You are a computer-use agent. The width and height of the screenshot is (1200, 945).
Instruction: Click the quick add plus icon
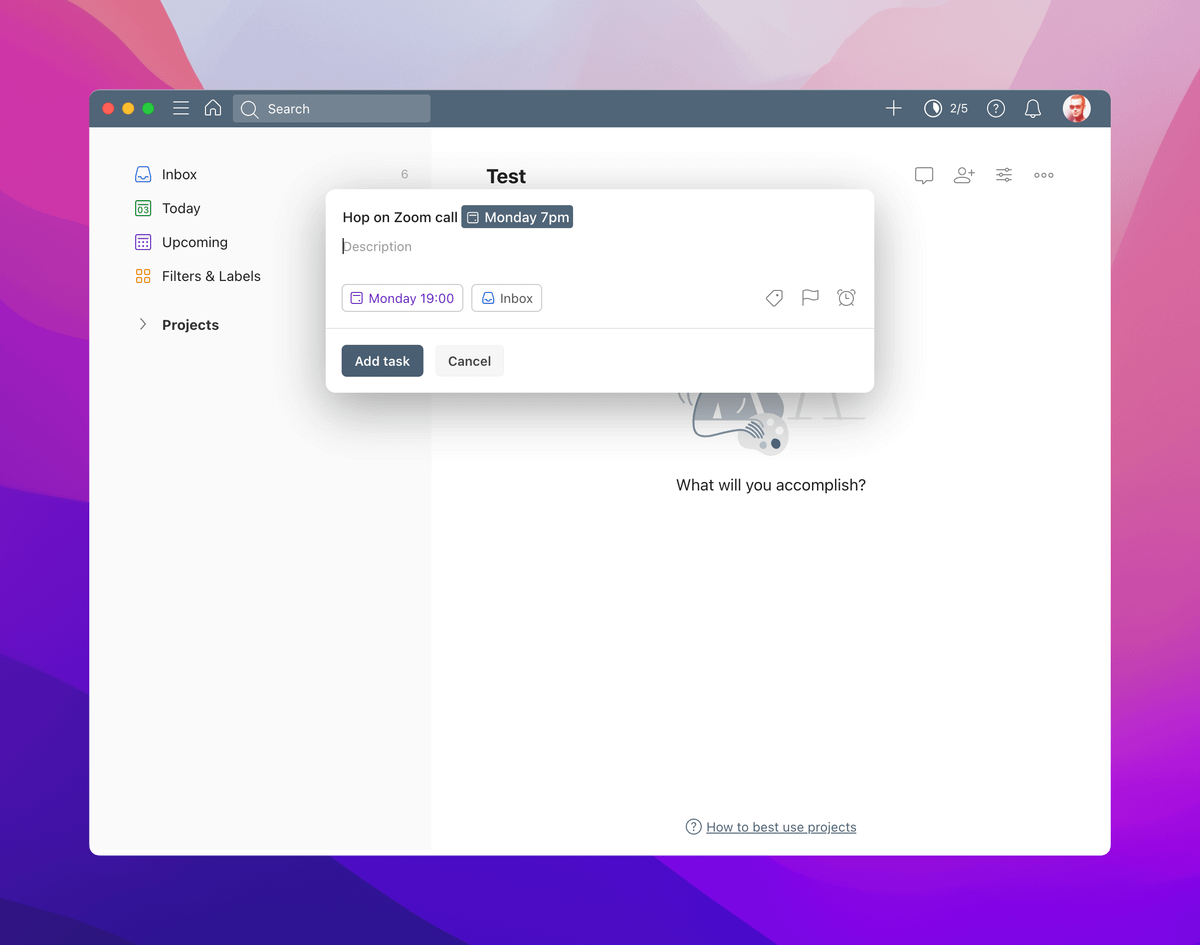coord(894,109)
